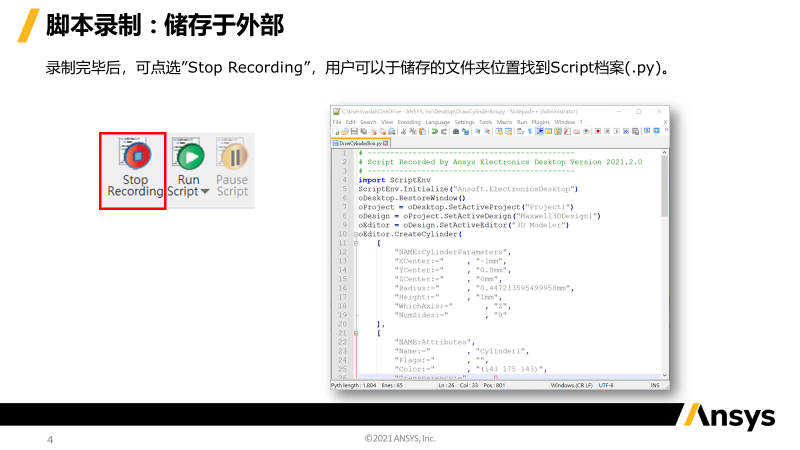This screenshot has height=450, width=800.
Task: Click the Stop Macro Recording square icon
Action: tap(607, 132)
